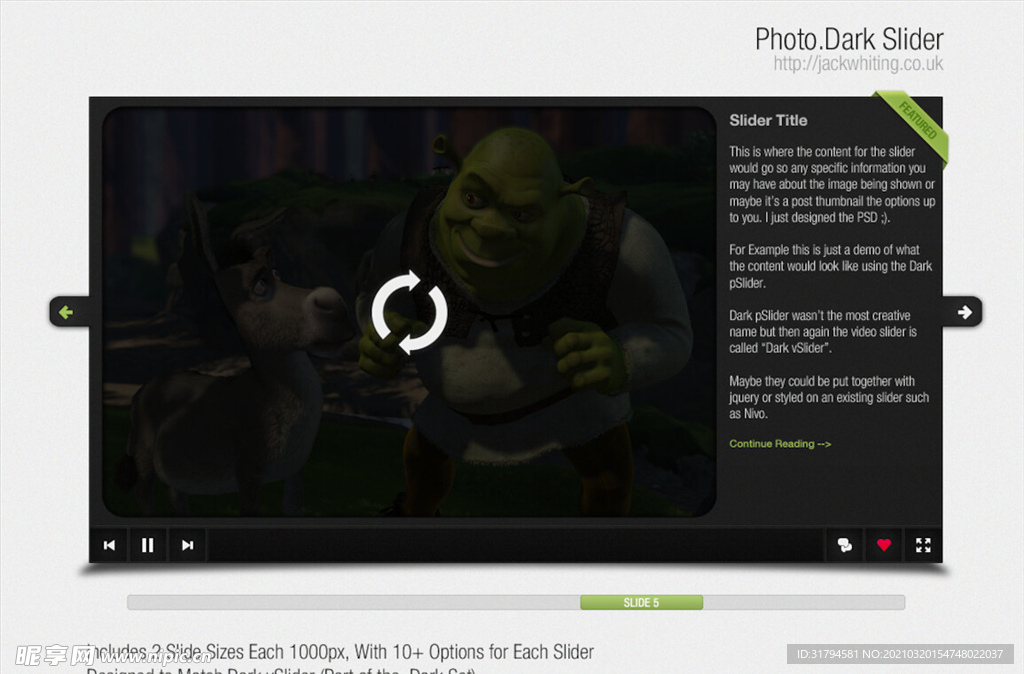
Task: Favorite the slide with the red heart
Action: click(x=884, y=545)
